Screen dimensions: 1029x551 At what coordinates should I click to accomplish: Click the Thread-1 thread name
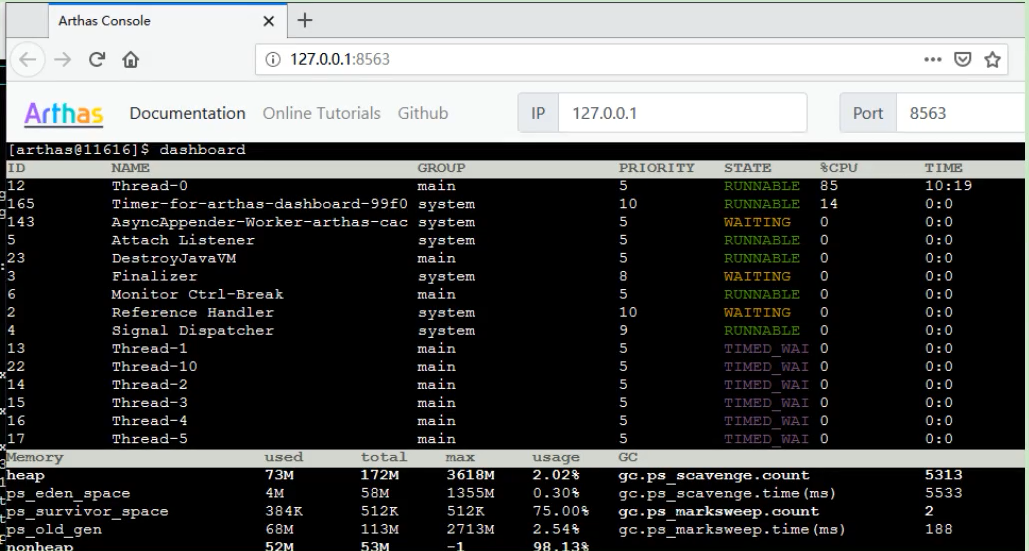(150, 348)
